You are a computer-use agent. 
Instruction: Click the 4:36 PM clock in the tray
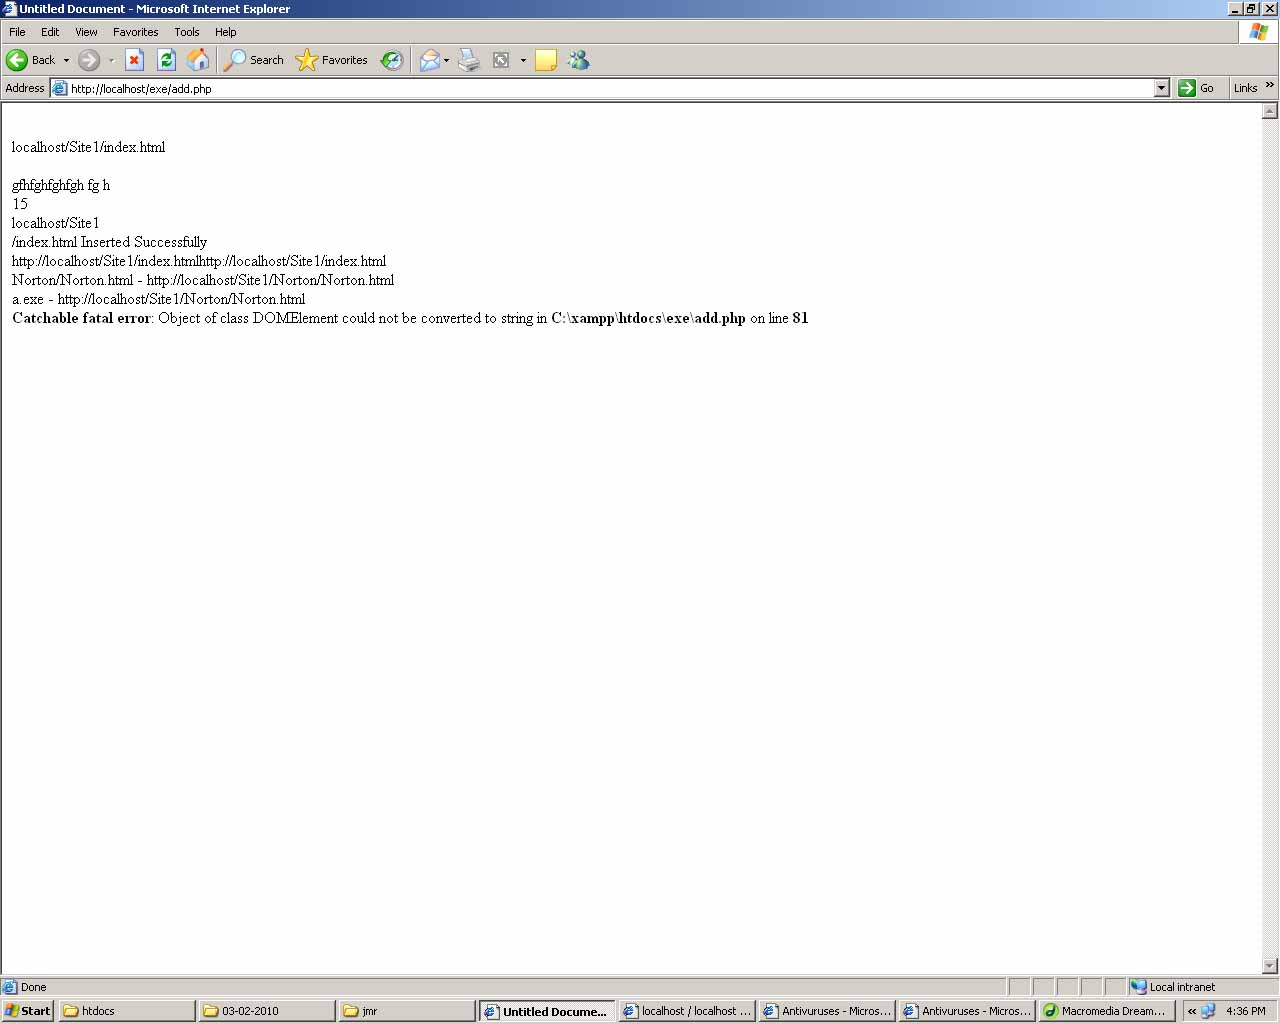[1246, 1011]
